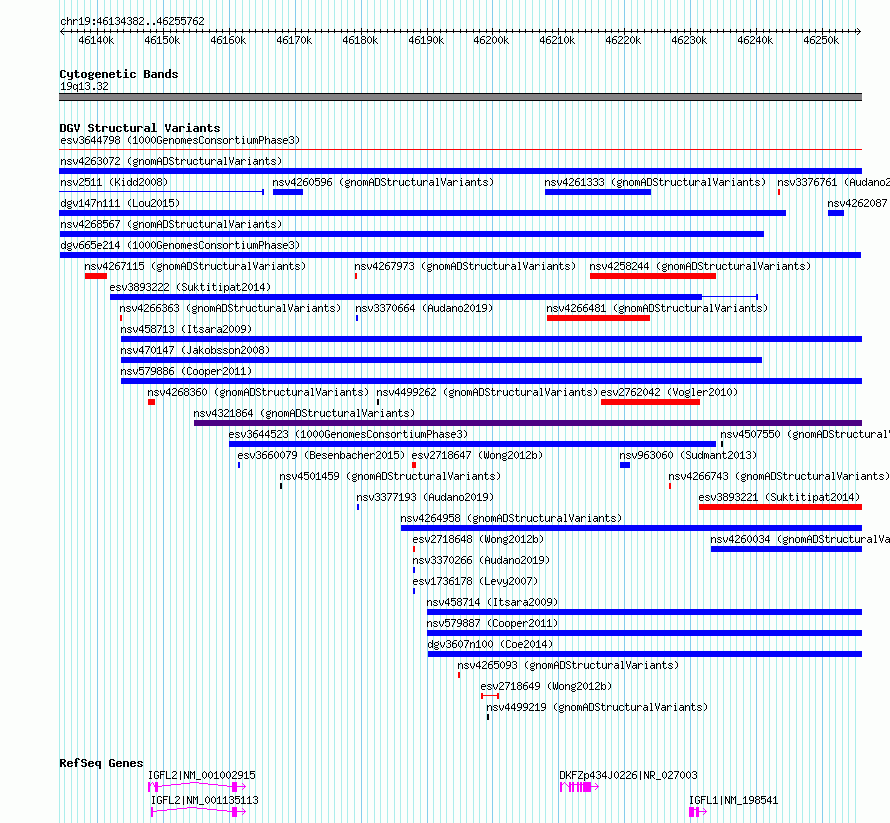Open nsv458713 (Itsara2009) variant
Viewport: 890px width, 823px height.
pos(186,329)
